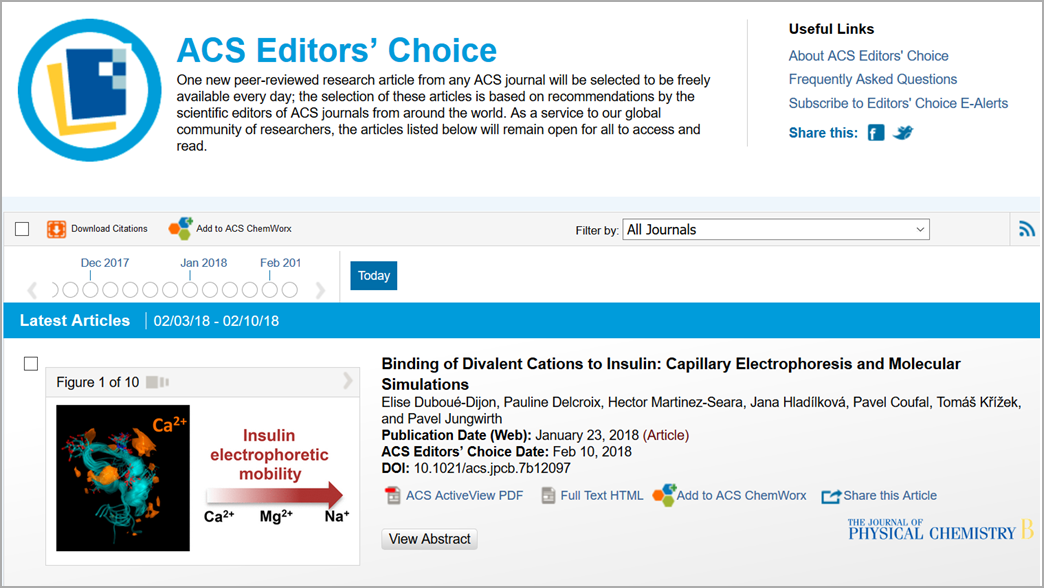This screenshot has width=1044, height=588.
Task: Click the Today button
Action: pyautogui.click(x=374, y=276)
